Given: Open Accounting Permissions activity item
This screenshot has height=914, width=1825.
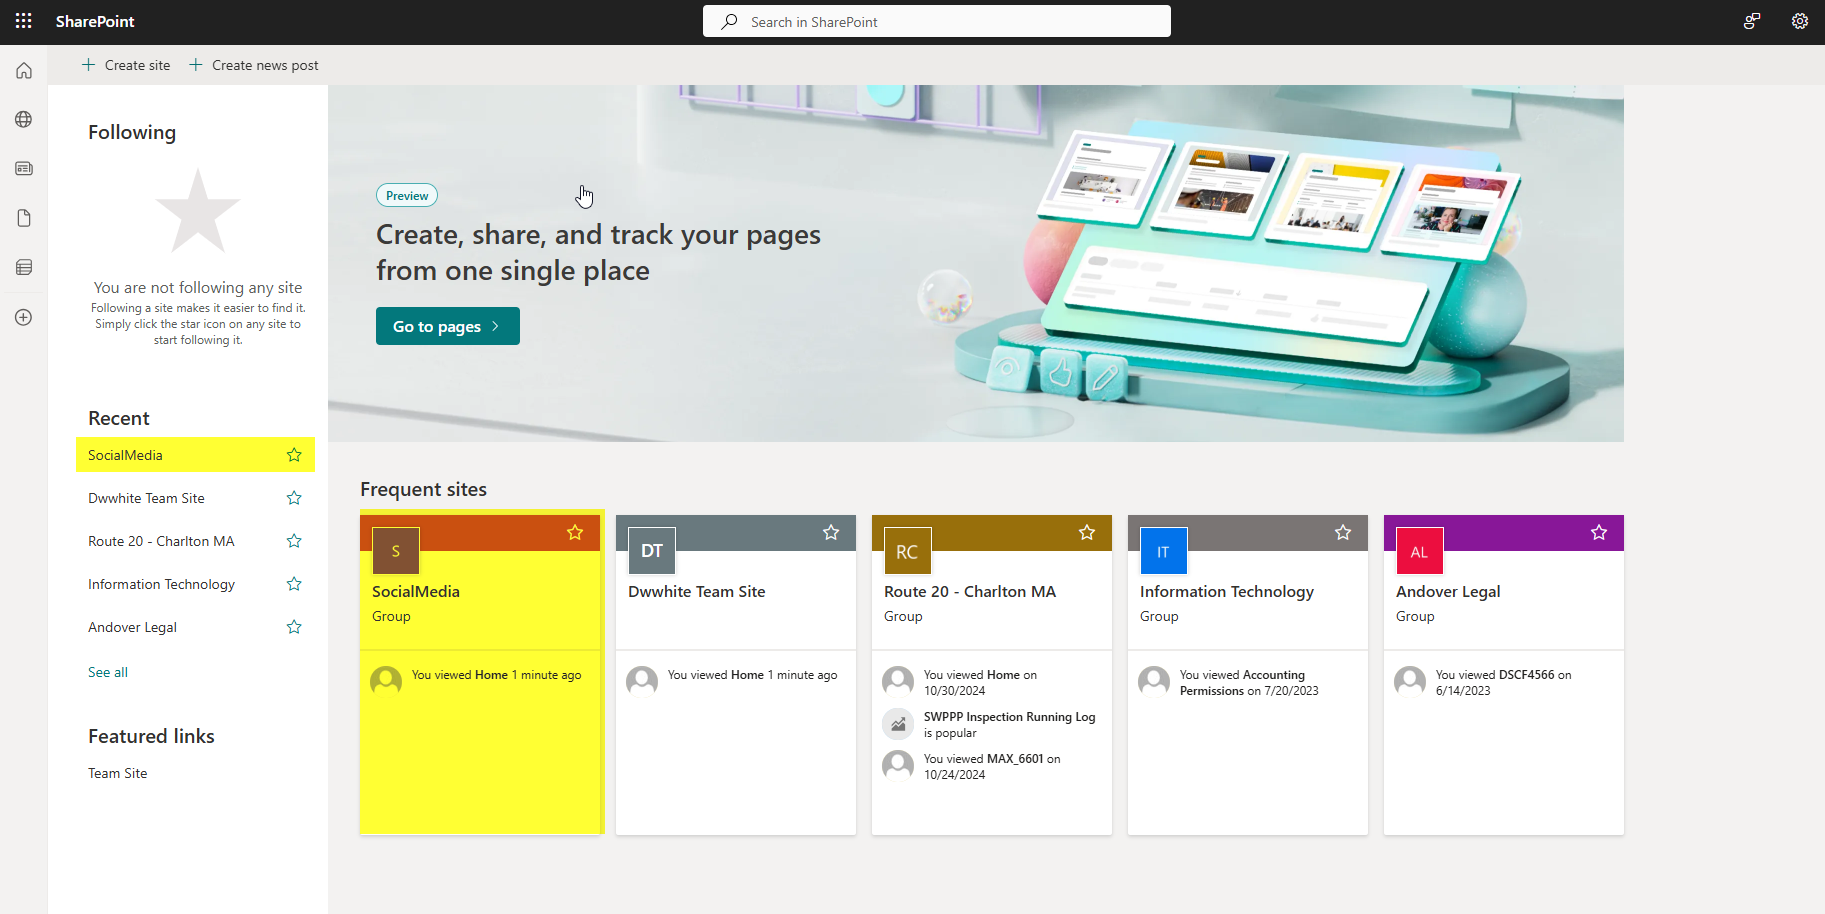Looking at the screenshot, I should click(1249, 682).
